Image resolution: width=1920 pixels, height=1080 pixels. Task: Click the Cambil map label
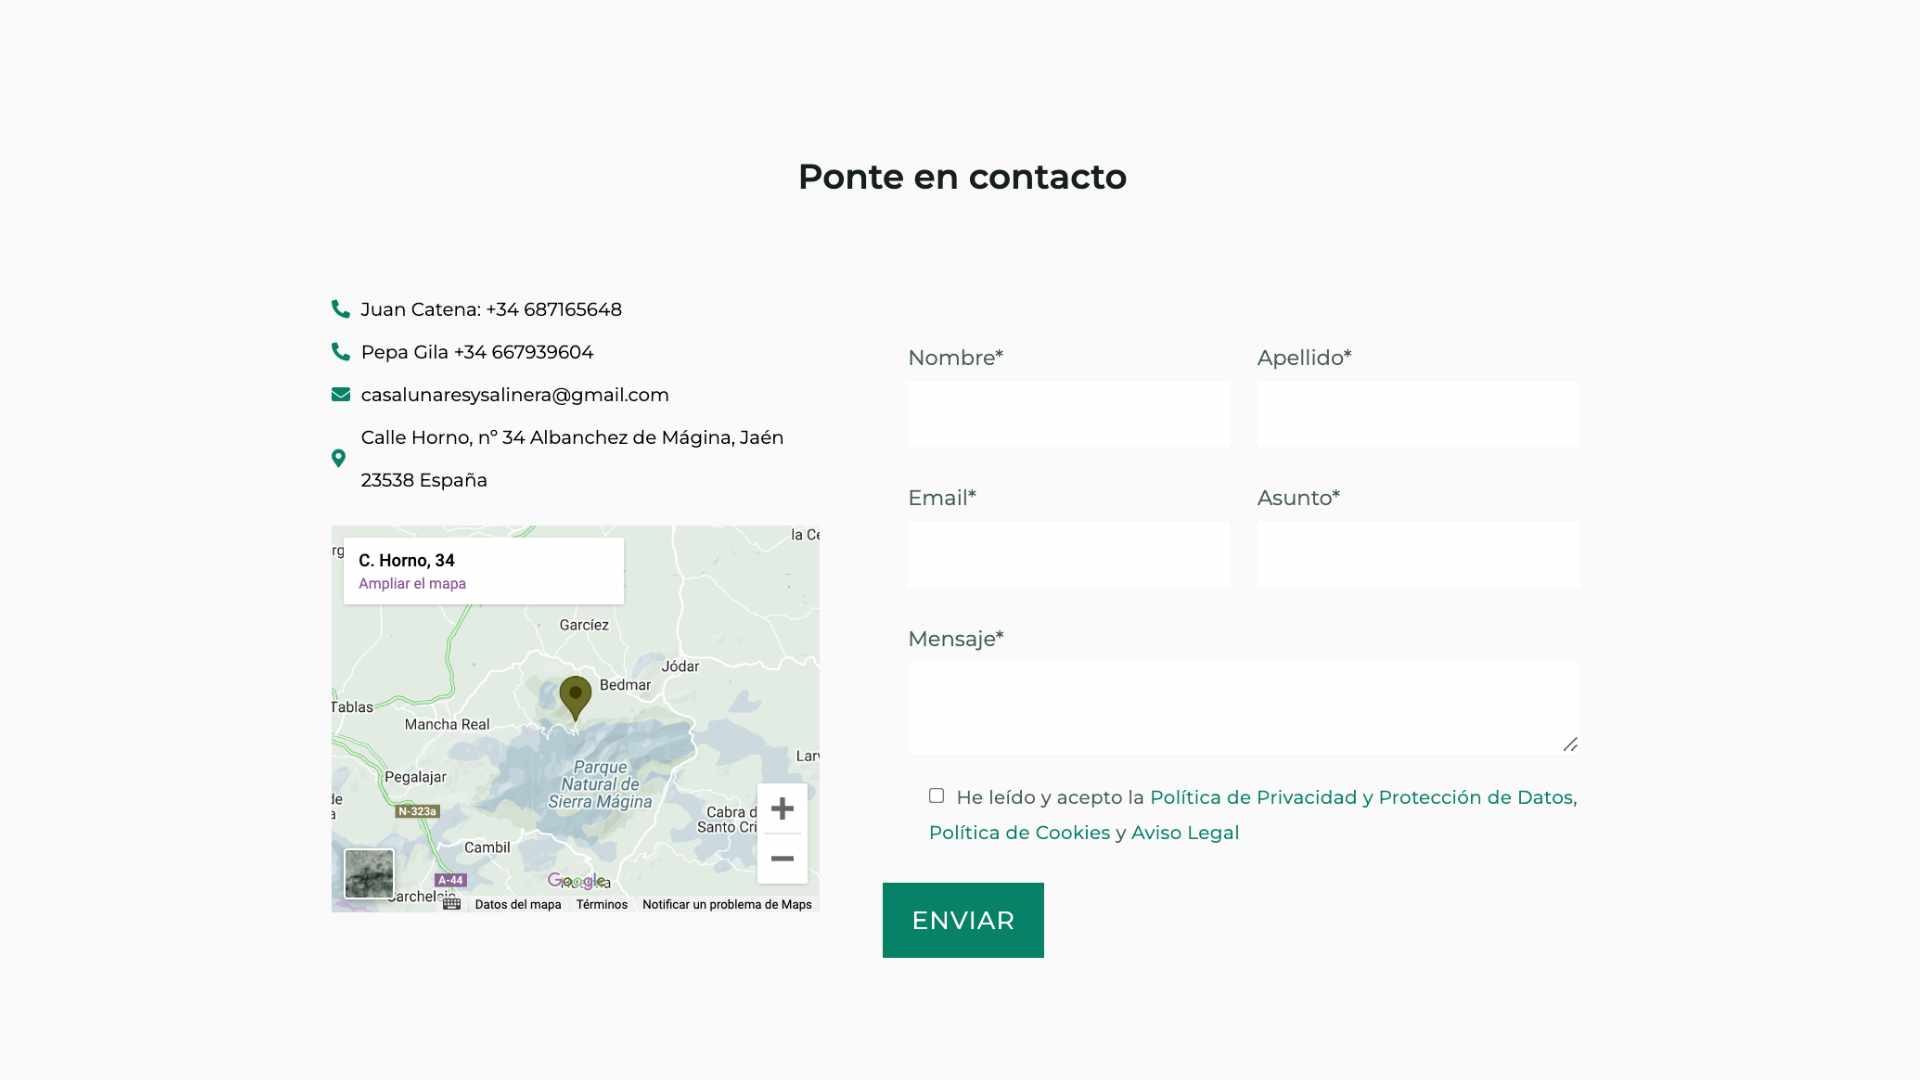[487, 848]
